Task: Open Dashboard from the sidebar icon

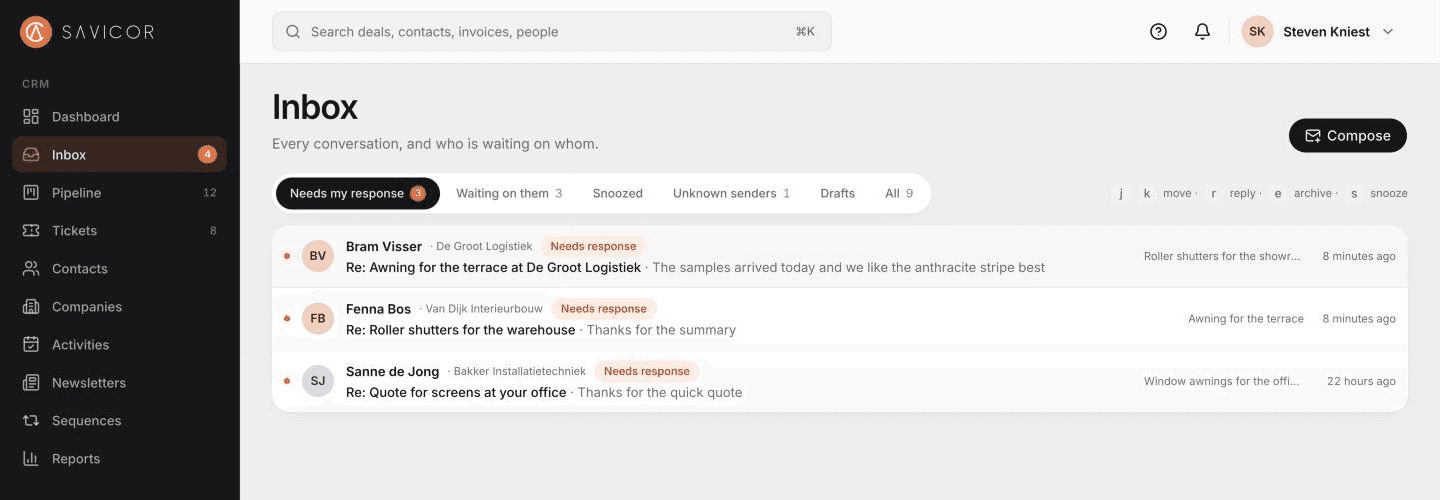Action: tap(31, 117)
